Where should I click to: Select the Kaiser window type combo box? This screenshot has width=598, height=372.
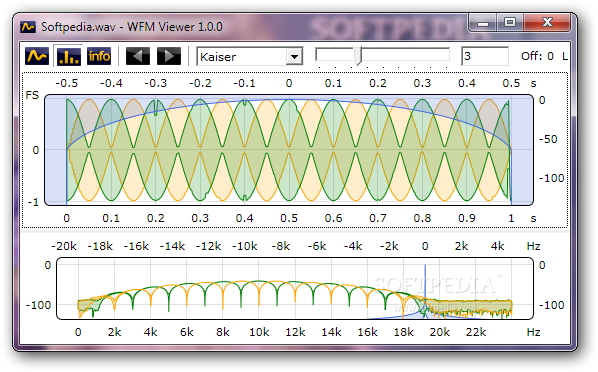tap(249, 56)
